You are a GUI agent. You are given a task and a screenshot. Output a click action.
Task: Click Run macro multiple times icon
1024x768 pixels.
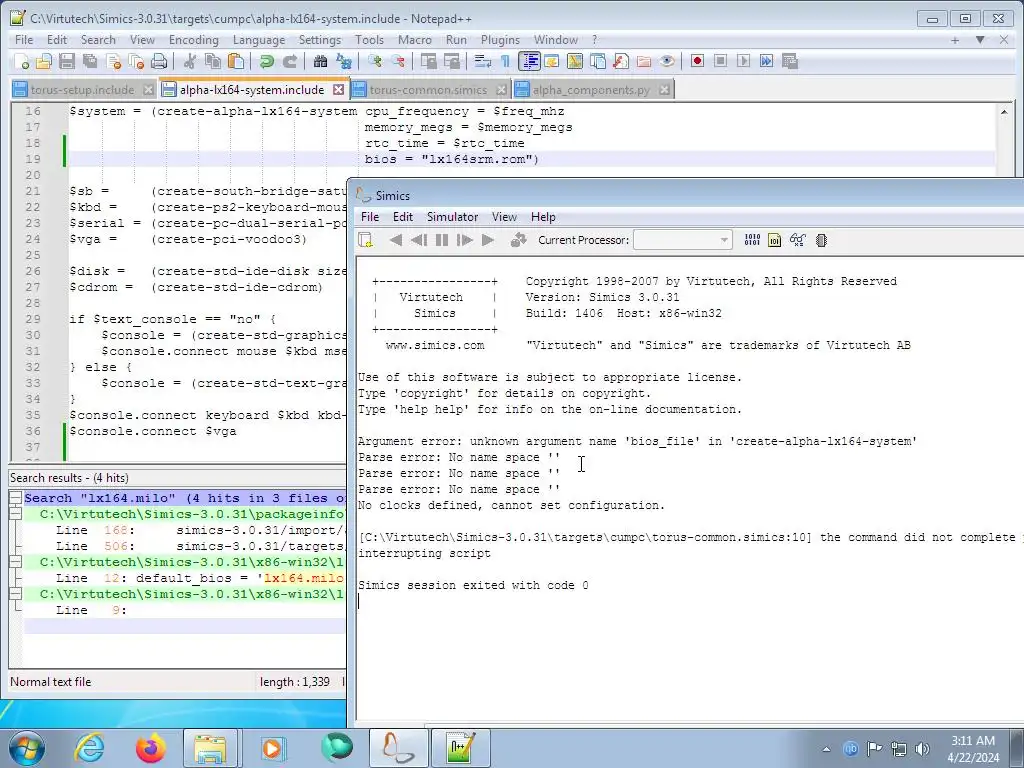click(767, 61)
